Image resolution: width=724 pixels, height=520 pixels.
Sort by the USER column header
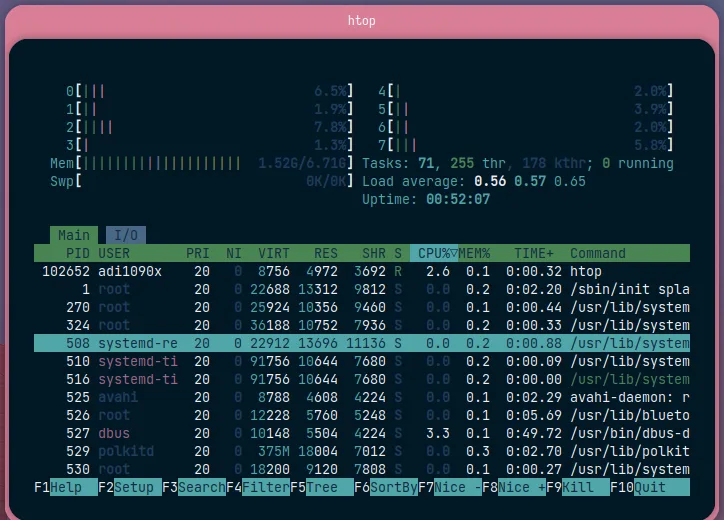114,253
